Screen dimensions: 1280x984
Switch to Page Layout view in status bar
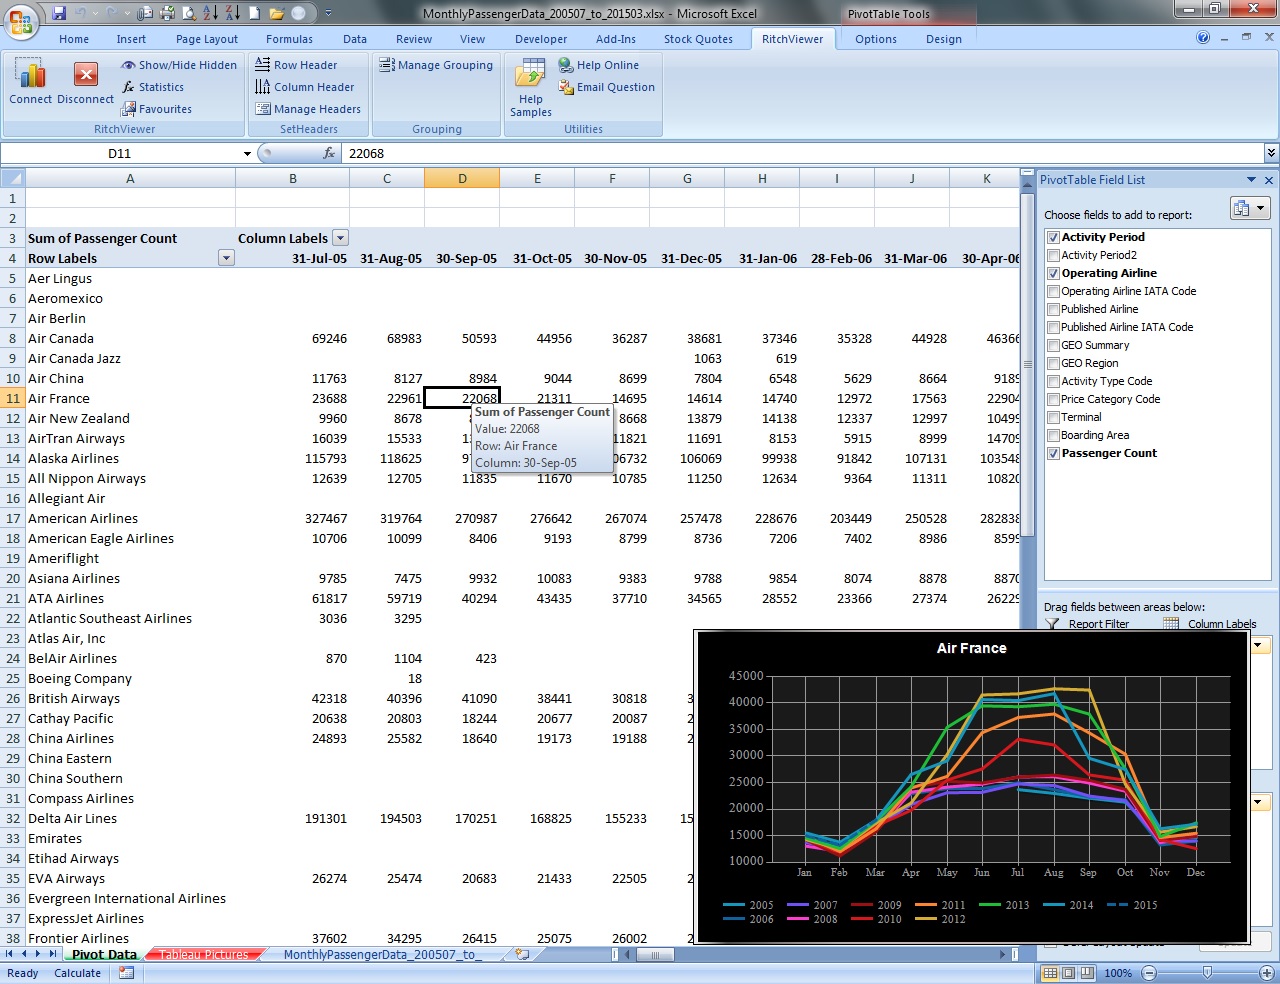tap(1068, 973)
